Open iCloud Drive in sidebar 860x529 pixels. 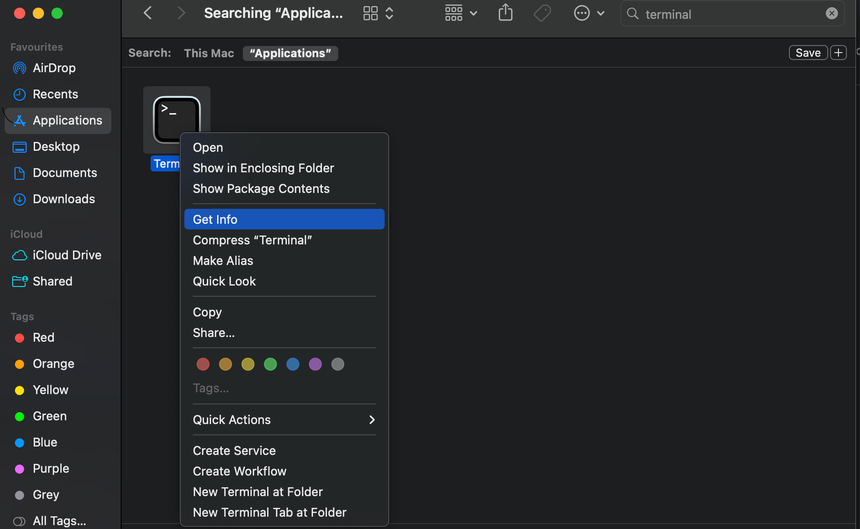tap(66, 255)
